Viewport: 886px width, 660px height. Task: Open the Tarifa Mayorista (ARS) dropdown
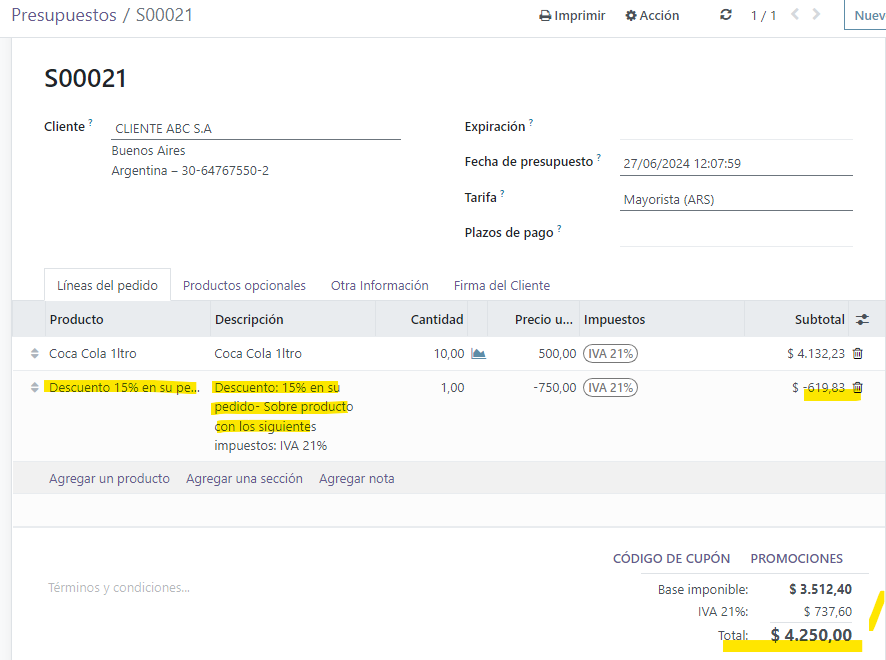[736, 199]
